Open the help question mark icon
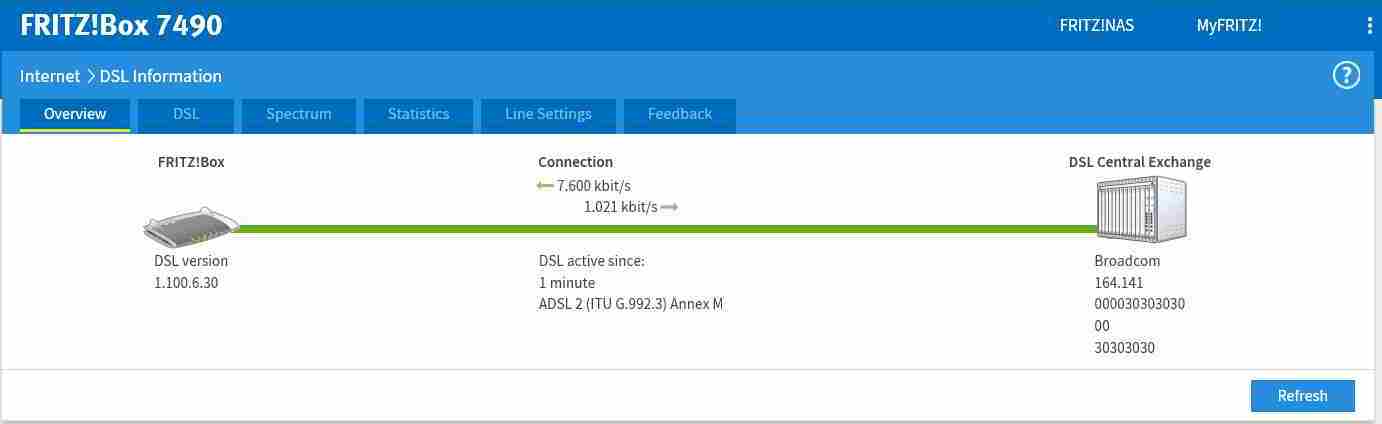 click(1346, 75)
